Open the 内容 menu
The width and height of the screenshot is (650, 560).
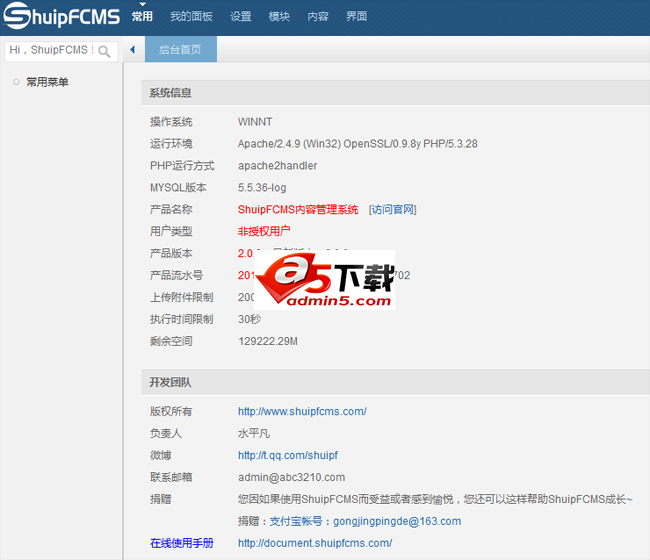pyautogui.click(x=318, y=16)
